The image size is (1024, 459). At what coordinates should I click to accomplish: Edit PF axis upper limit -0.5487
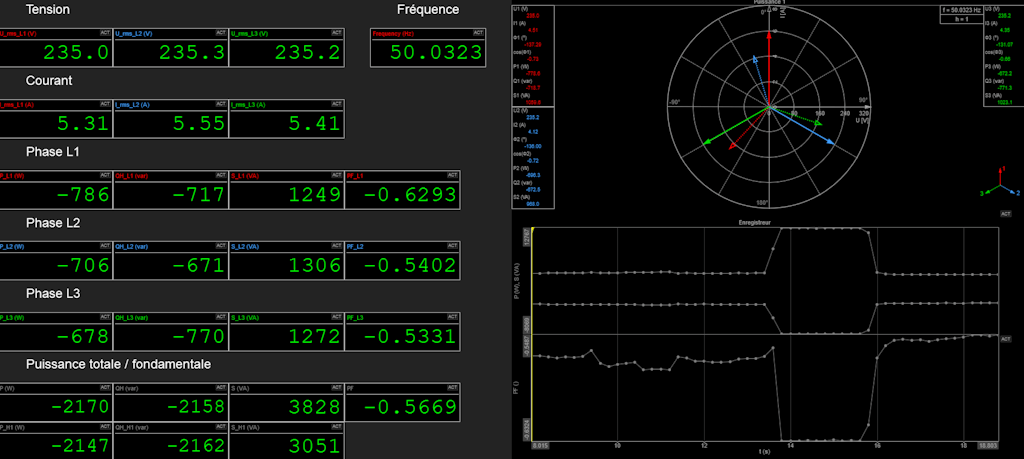(527, 345)
